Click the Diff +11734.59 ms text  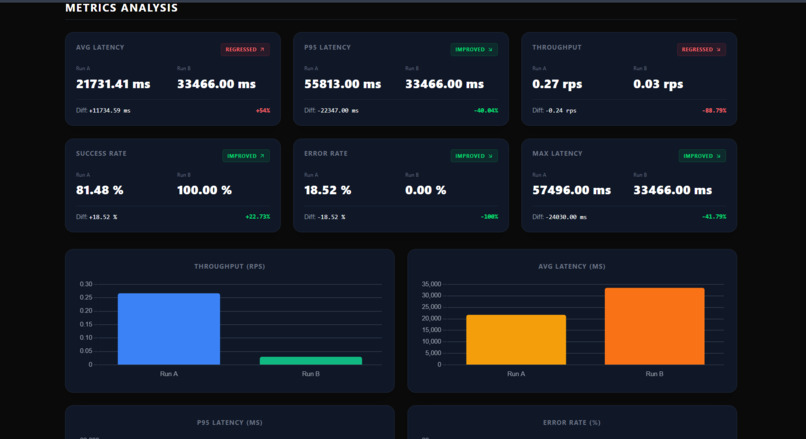click(103, 111)
